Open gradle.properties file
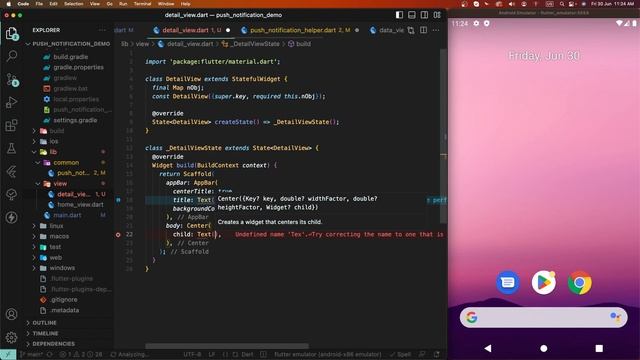This screenshot has width=640, height=360. pyautogui.click(x=78, y=67)
